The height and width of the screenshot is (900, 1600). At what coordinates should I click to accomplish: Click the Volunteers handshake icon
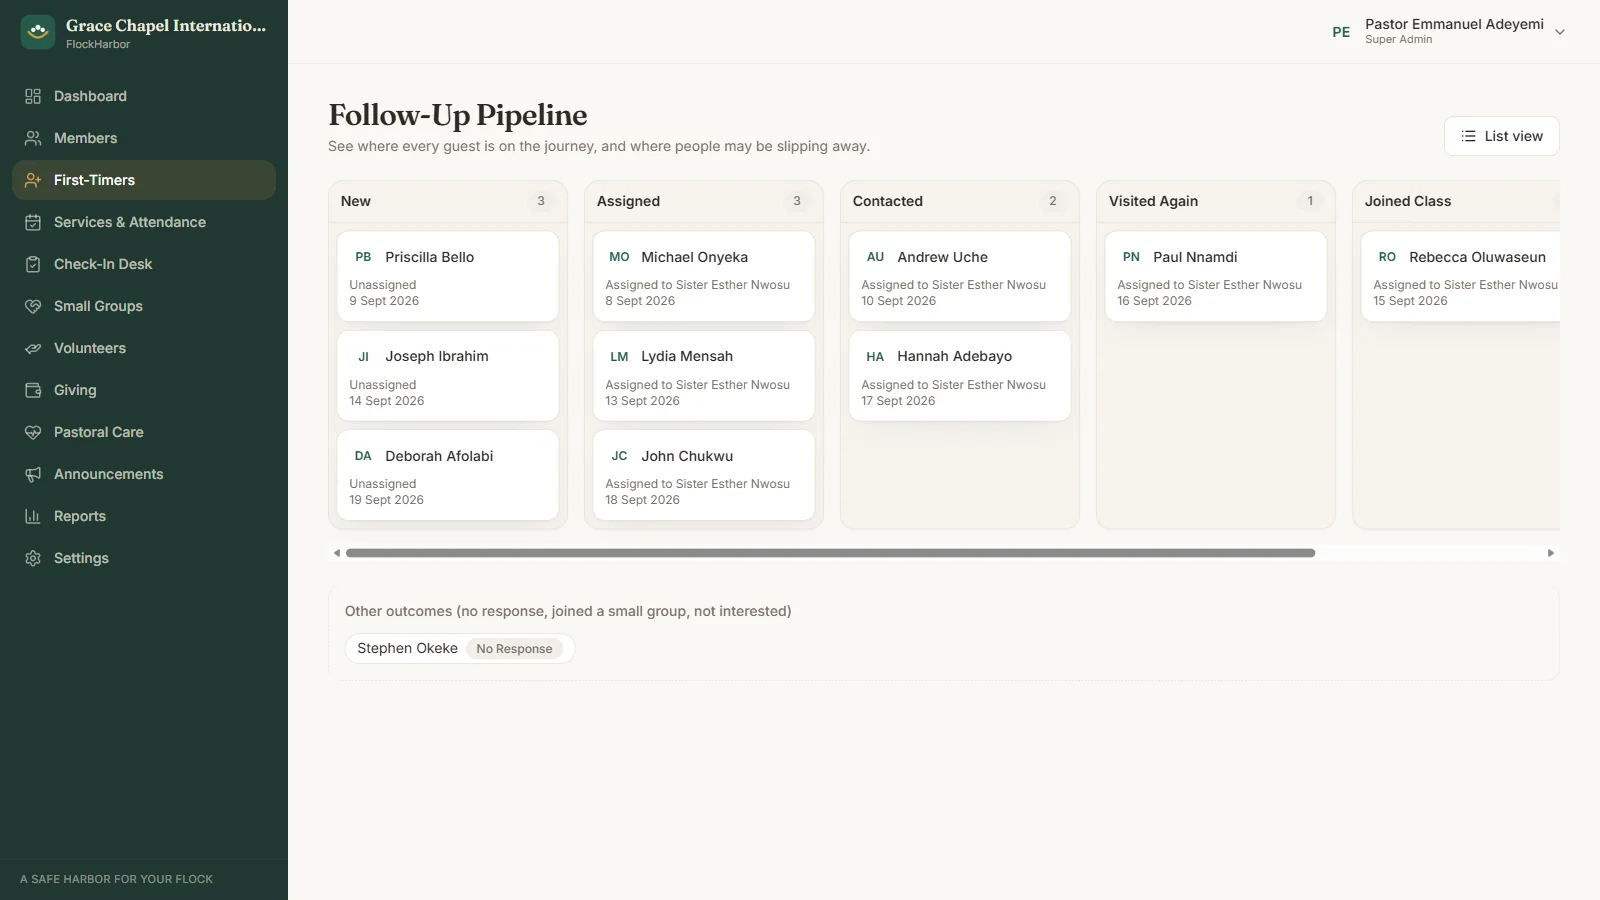(33, 348)
